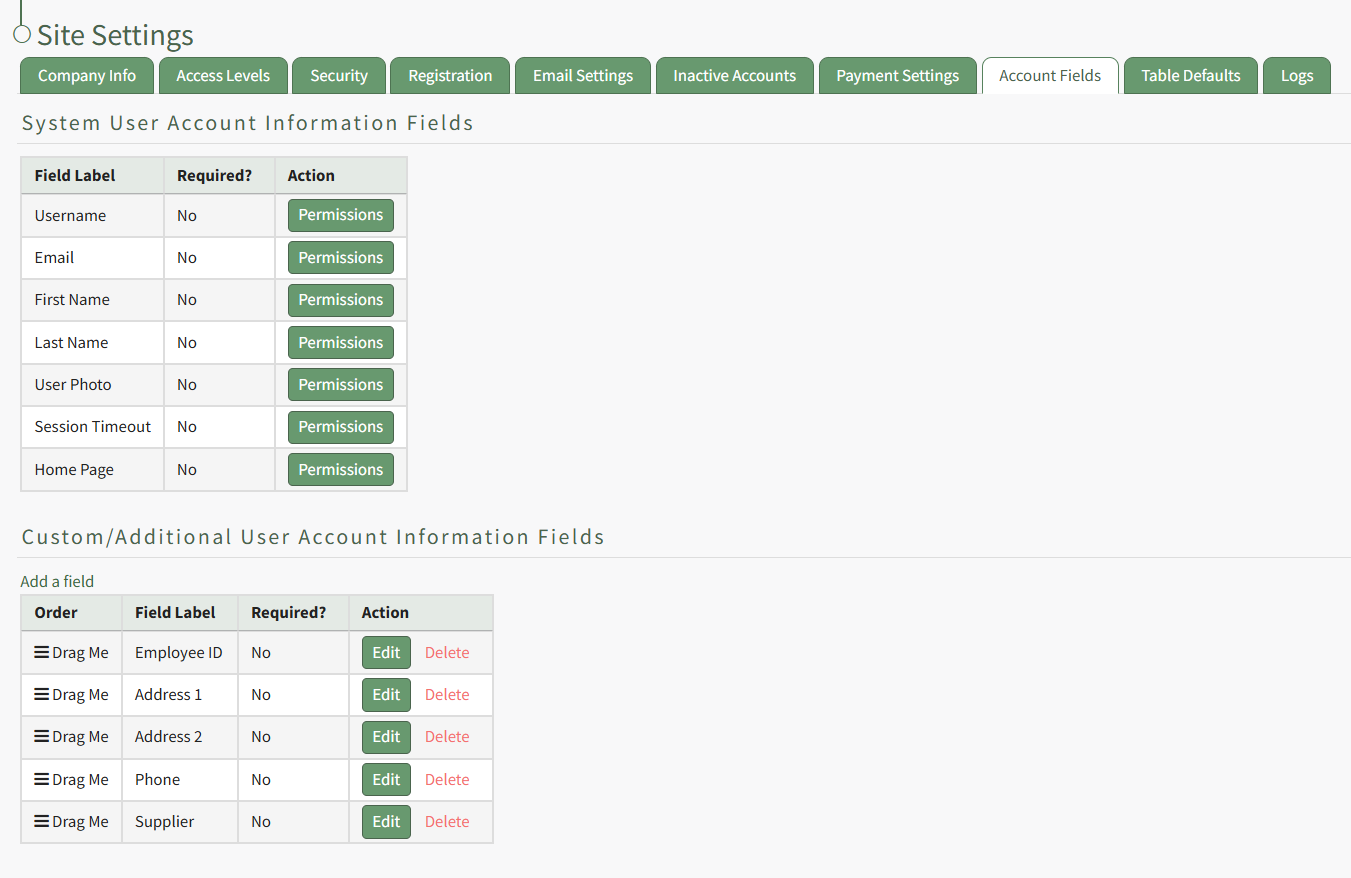The width and height of the screenshot is (1351, 878).
Task: Click the drag handle icon for Phone
Action: (x=42, y=779)
